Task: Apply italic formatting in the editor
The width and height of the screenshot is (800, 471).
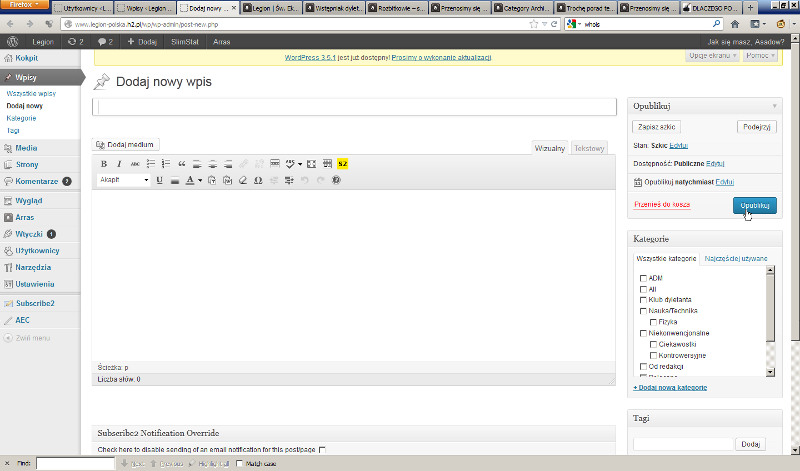Action: [119, 163]
